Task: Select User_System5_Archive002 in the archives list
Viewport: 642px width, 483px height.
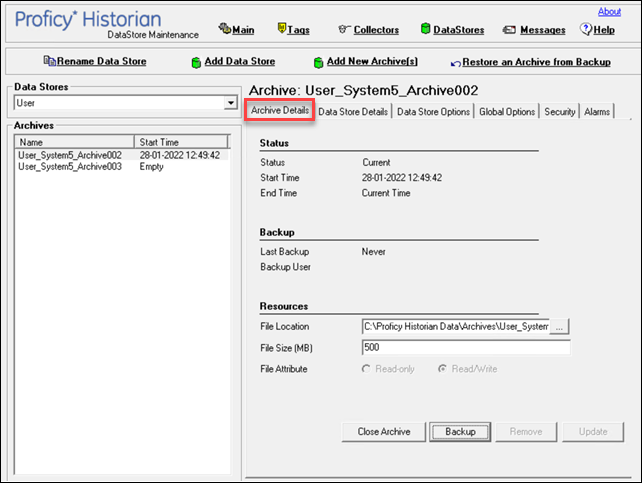Action: (x=70, y=155)
